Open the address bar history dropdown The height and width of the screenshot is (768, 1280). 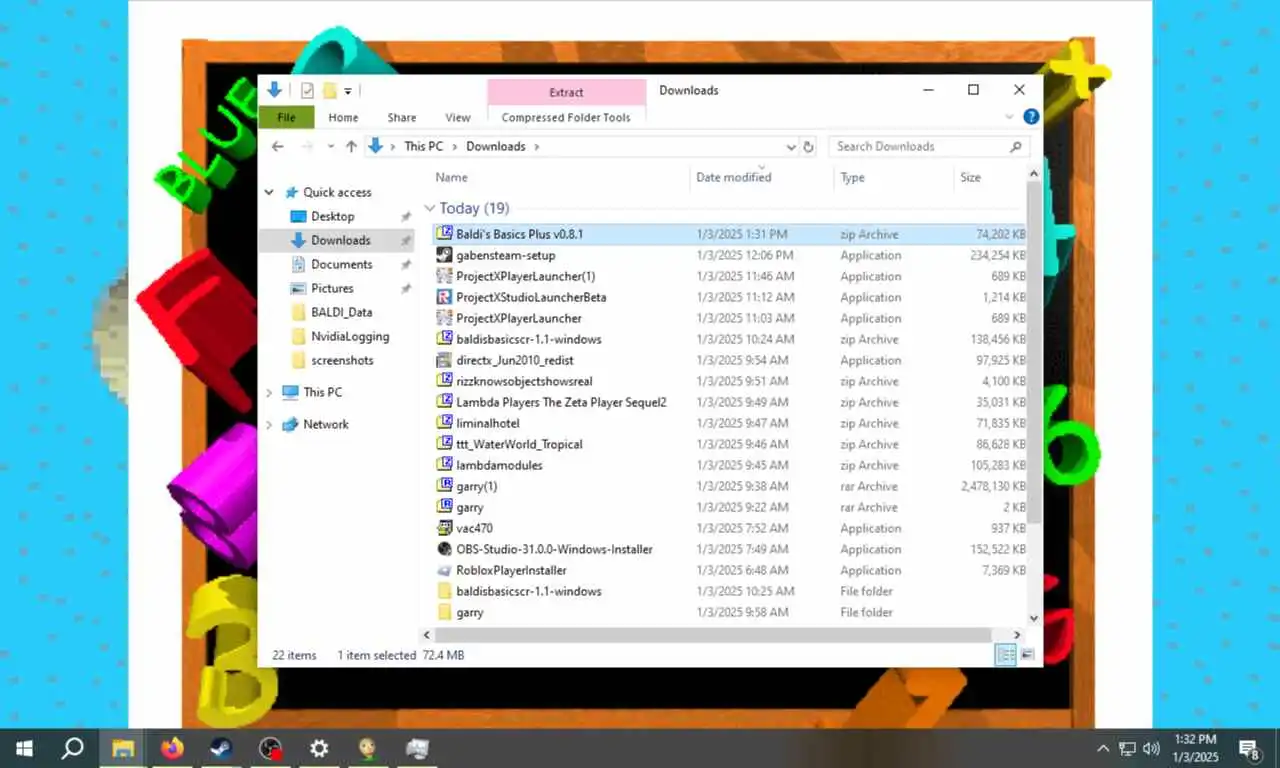pos(791,146)
